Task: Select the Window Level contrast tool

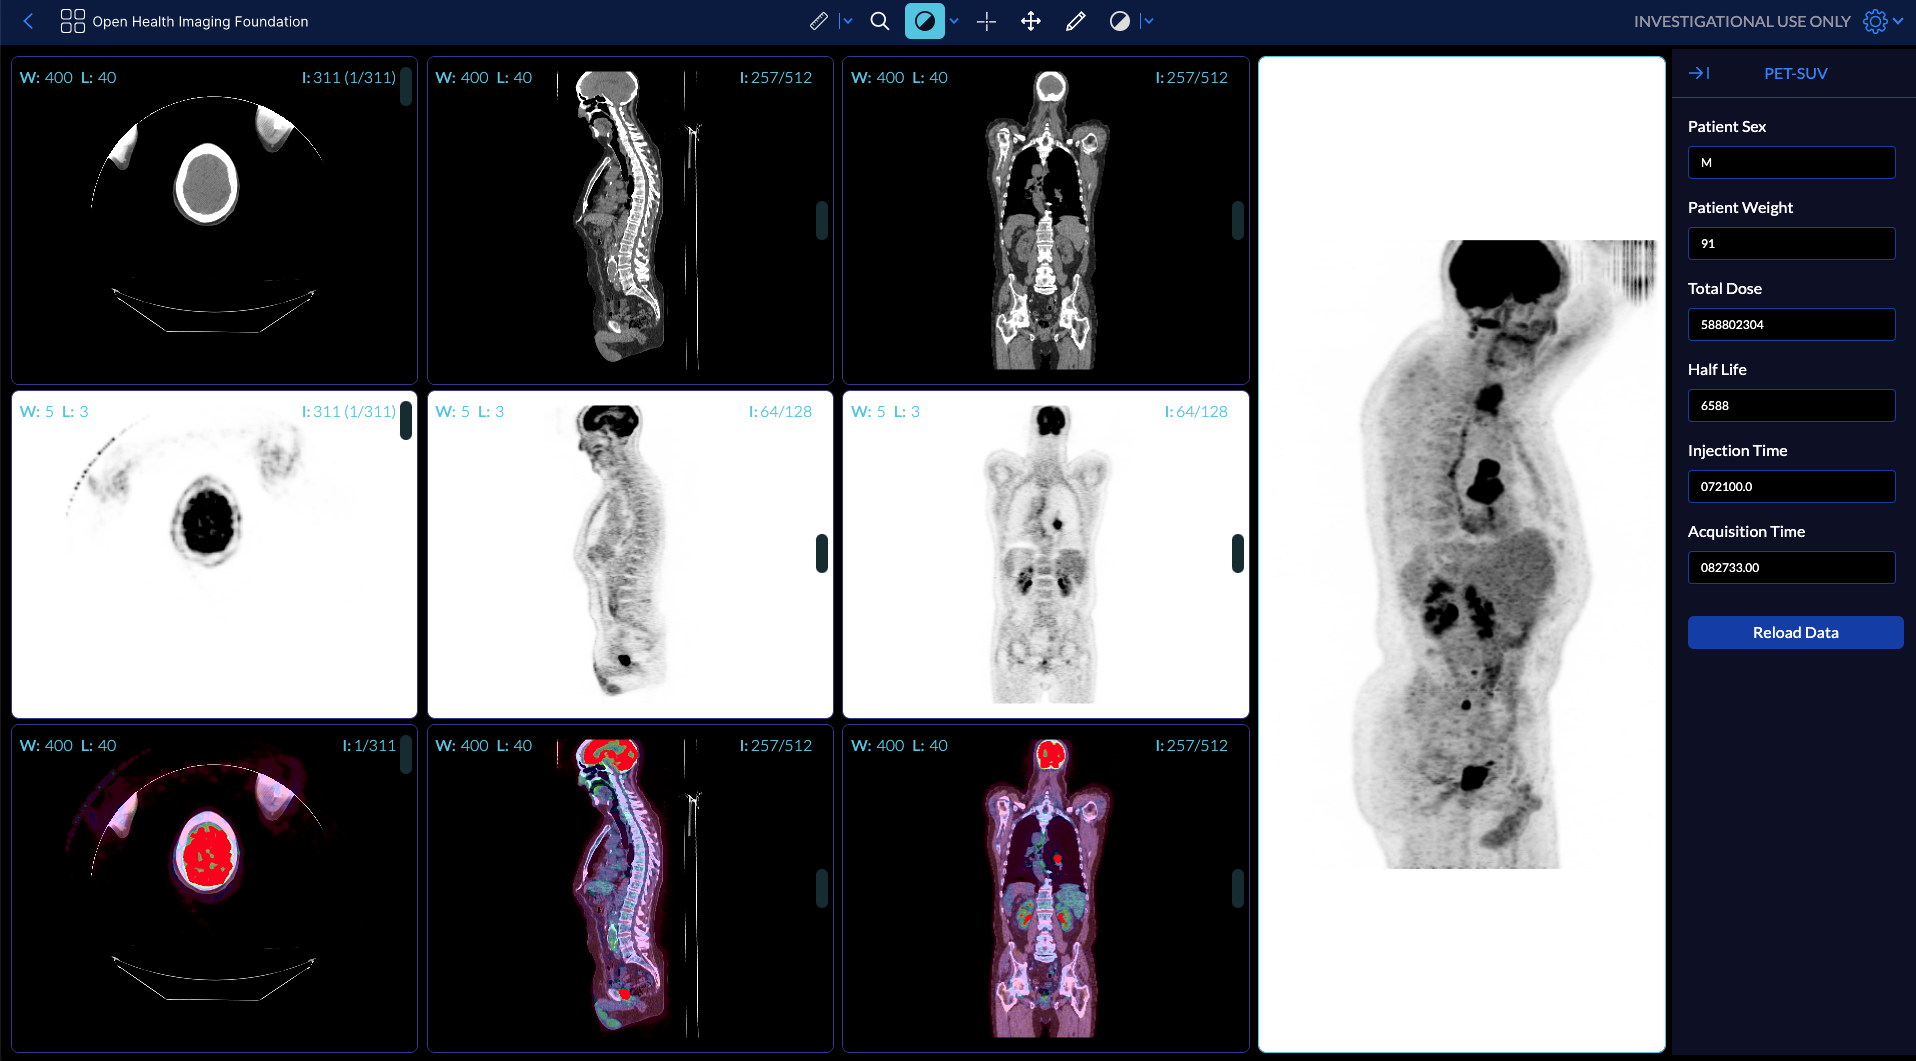Action: (x=924, y=21)
